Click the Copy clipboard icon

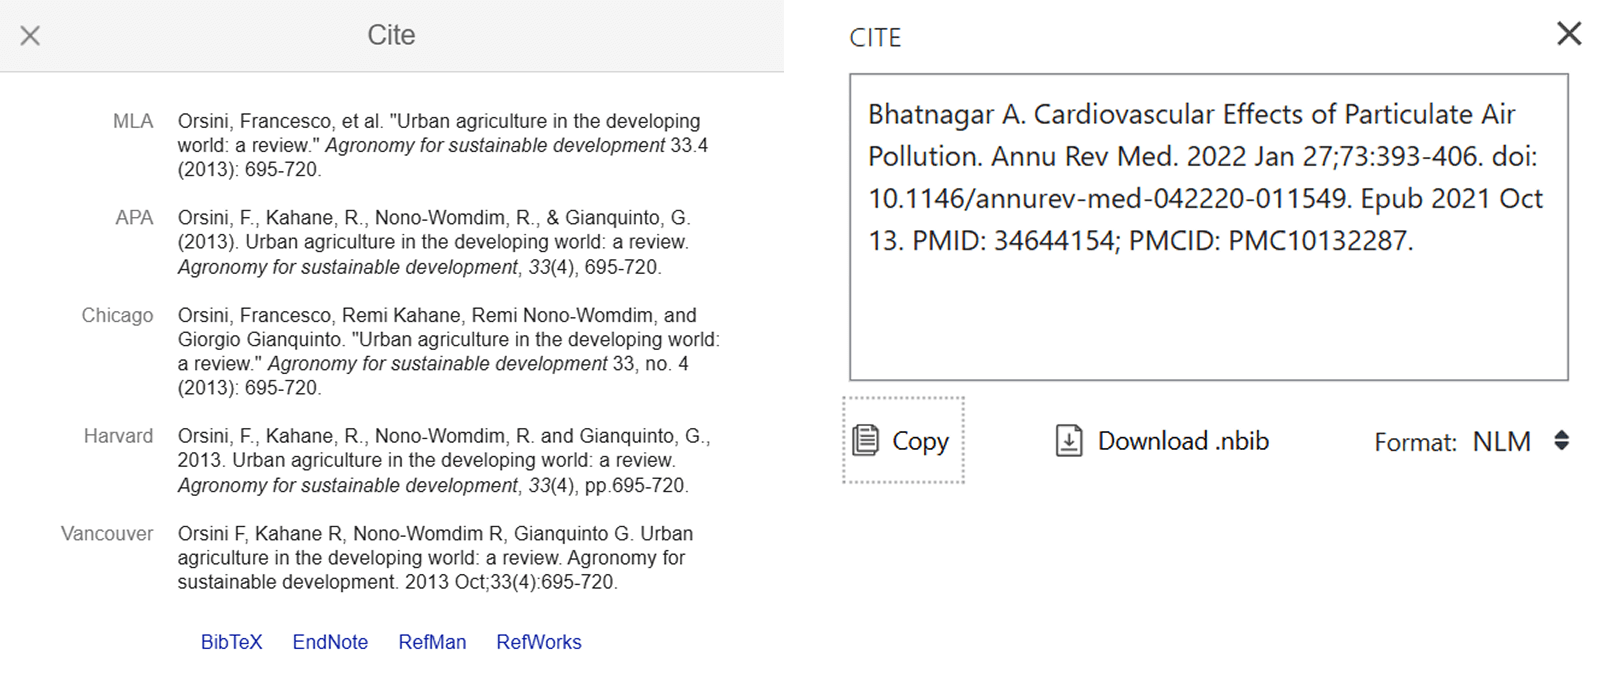(x=866, y=441)
